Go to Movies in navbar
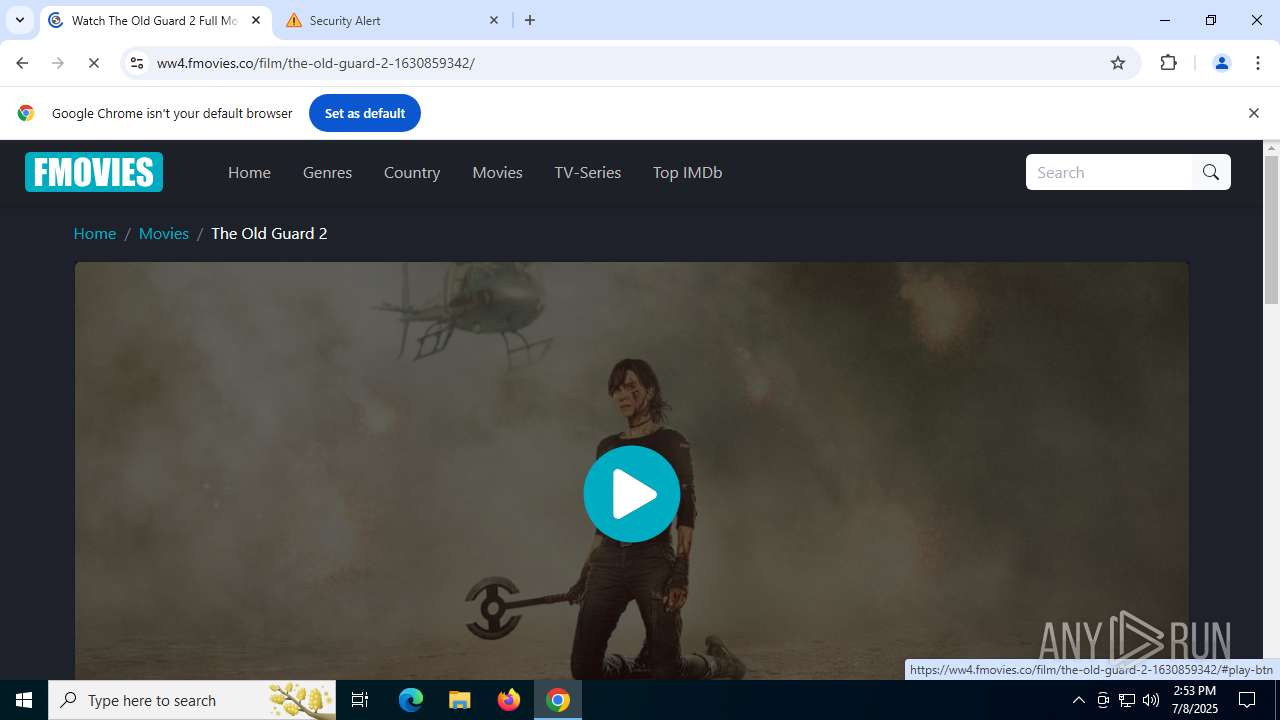 [x=497, y=172]
